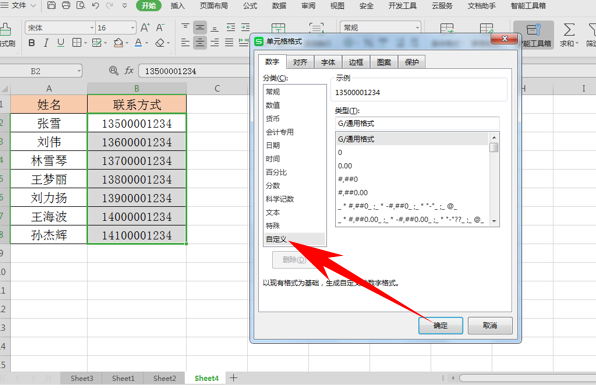This screenshot has height=388, width=596.
Task: Switch to the Pattern tab in dialog
Action: click(x=384, y=62)
